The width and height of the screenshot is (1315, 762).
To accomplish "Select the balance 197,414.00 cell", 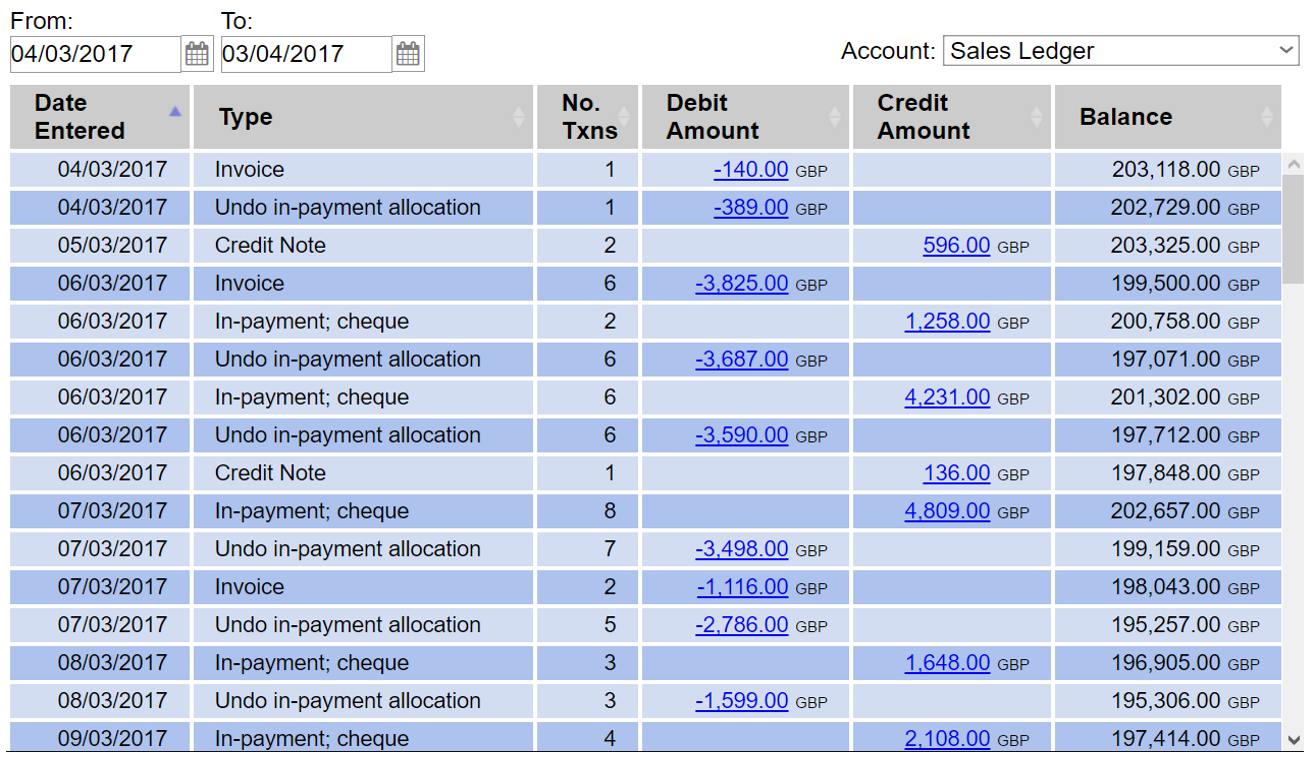I will tap(1167, 738).
